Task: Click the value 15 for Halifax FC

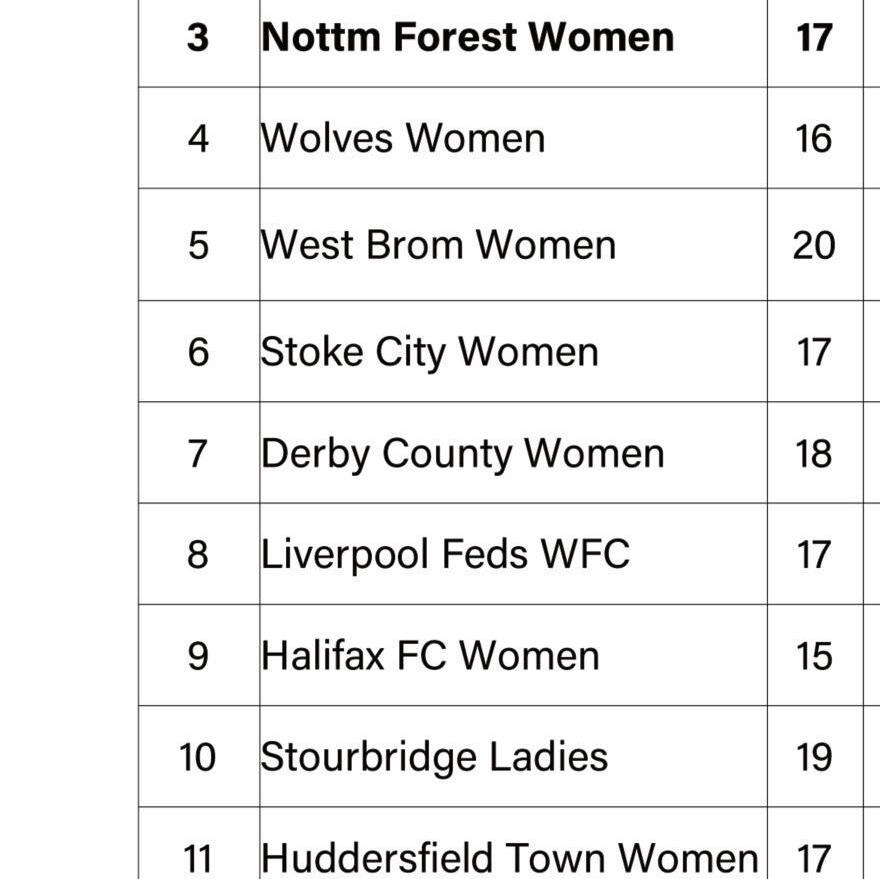Action: click(x=814, y=656)
